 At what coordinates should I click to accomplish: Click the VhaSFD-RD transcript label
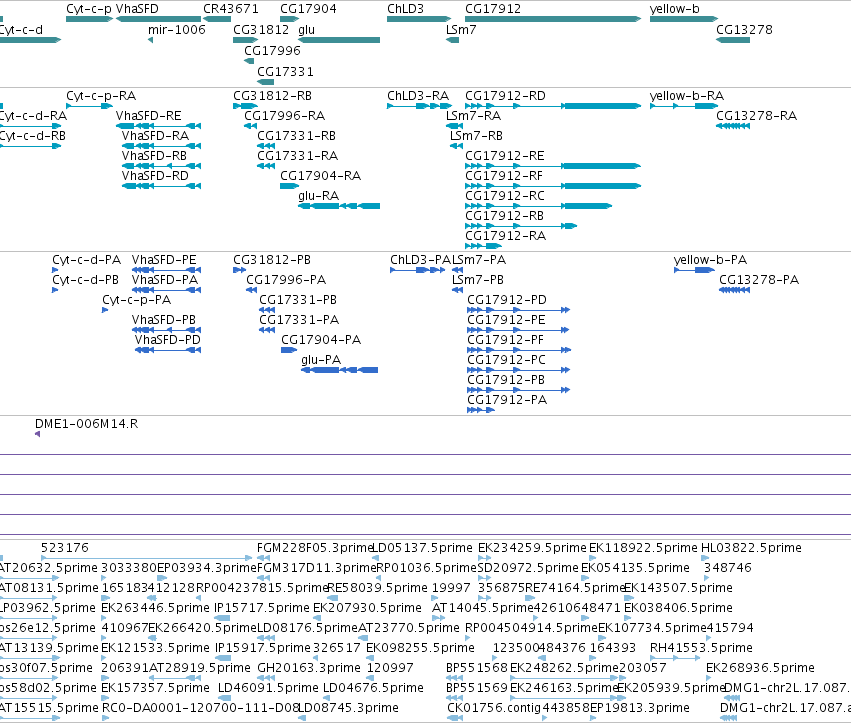(155, 176)
